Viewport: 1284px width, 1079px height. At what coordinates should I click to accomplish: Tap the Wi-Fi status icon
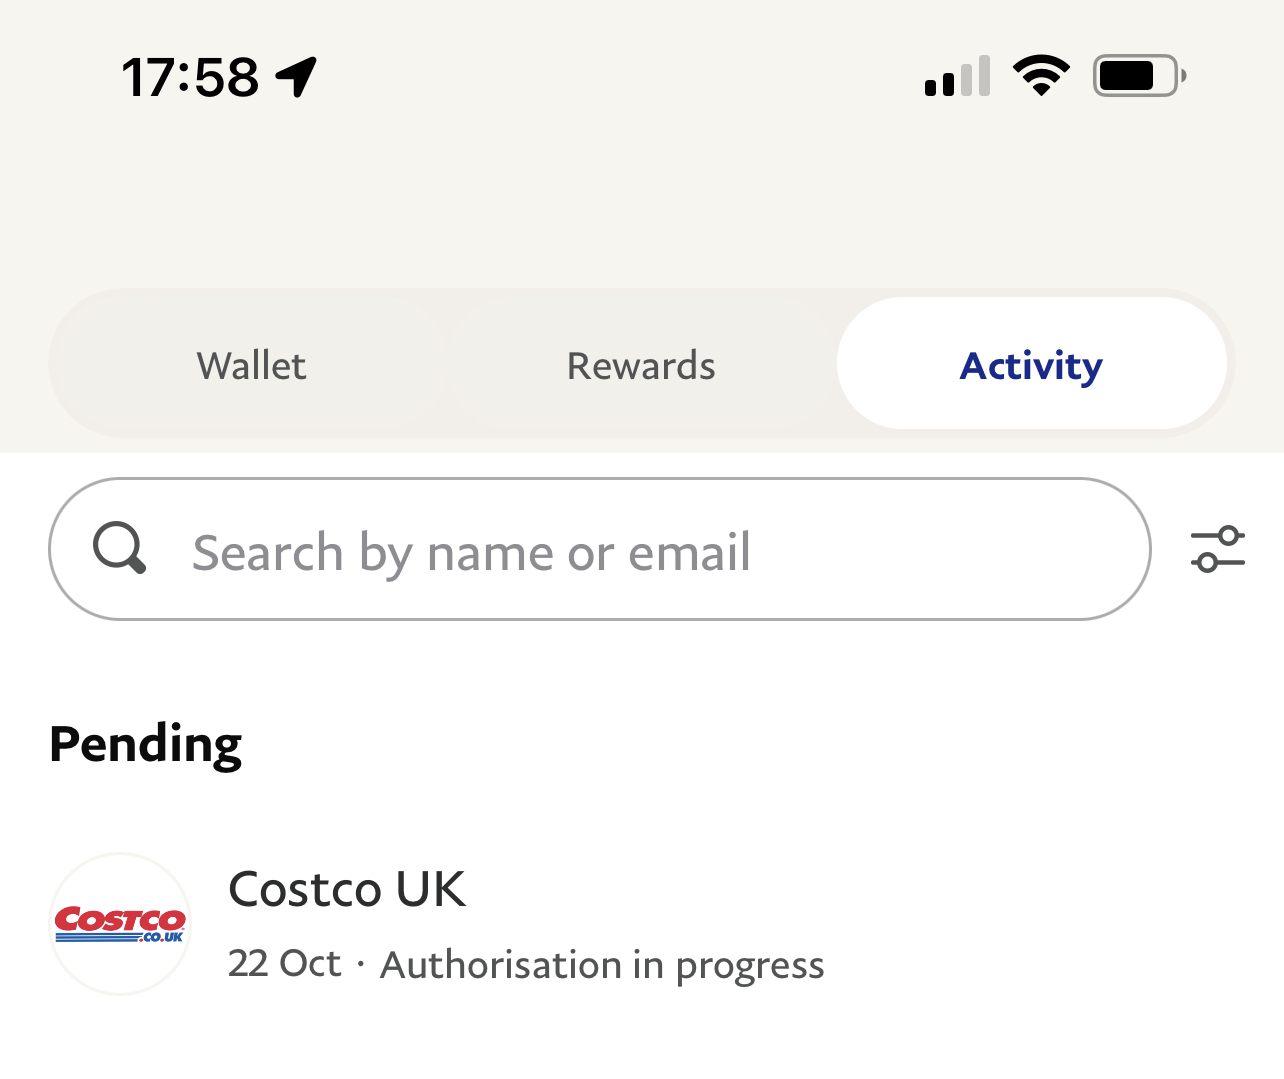point(1041,76)
